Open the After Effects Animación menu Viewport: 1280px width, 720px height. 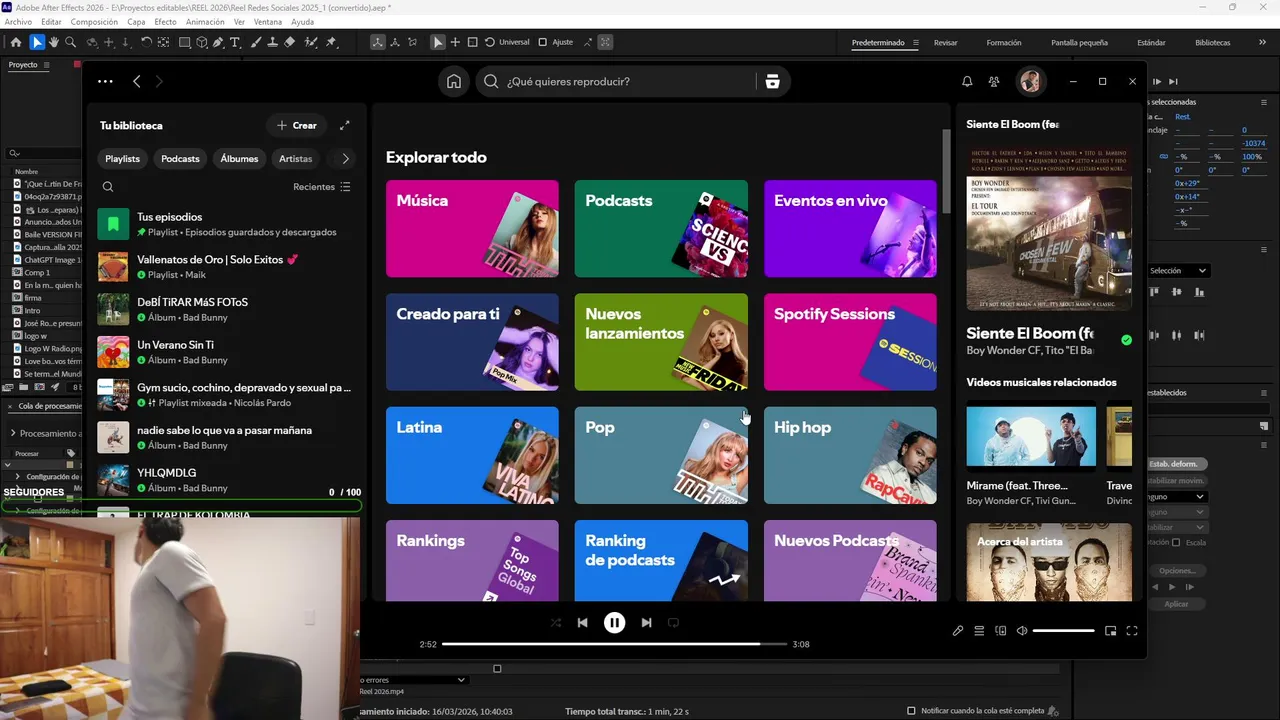tap(205, 22)
